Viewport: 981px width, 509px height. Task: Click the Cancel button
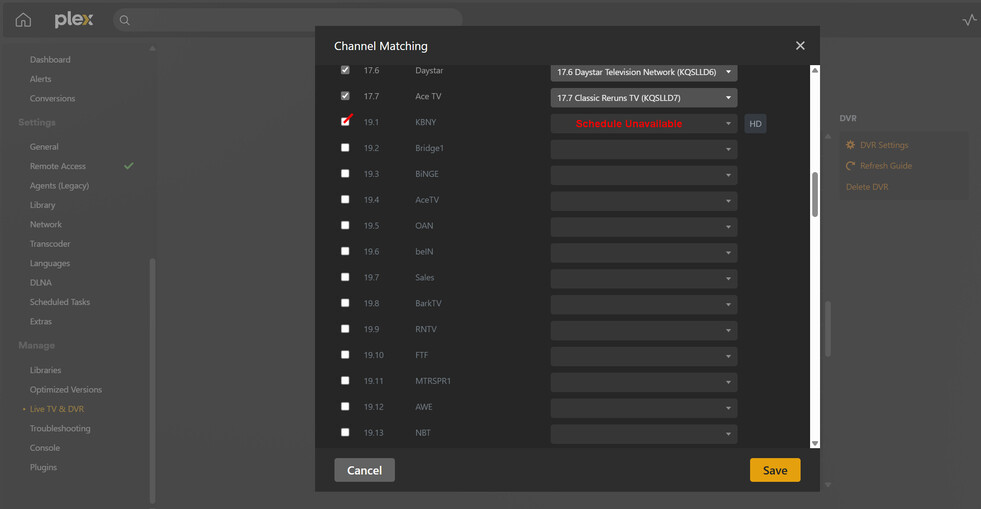[364, 470]
